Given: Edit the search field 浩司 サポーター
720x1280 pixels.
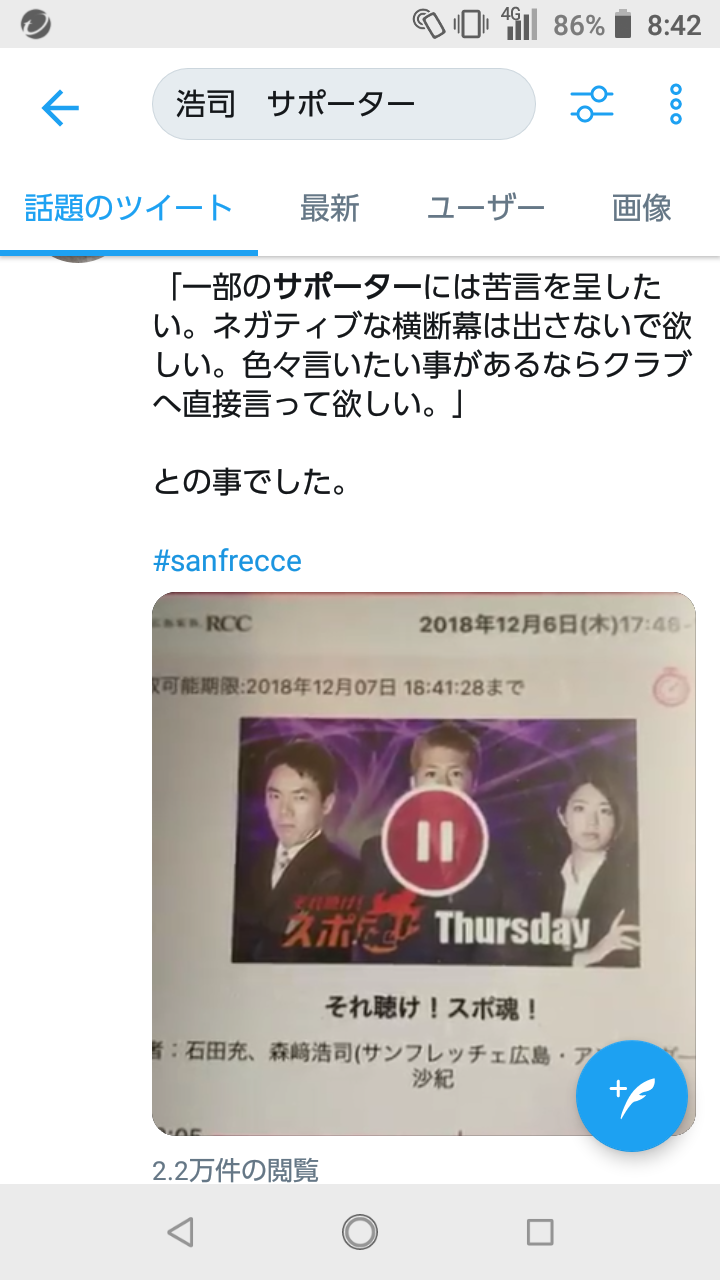Looking at the screenshot, I should click(343, 104).
